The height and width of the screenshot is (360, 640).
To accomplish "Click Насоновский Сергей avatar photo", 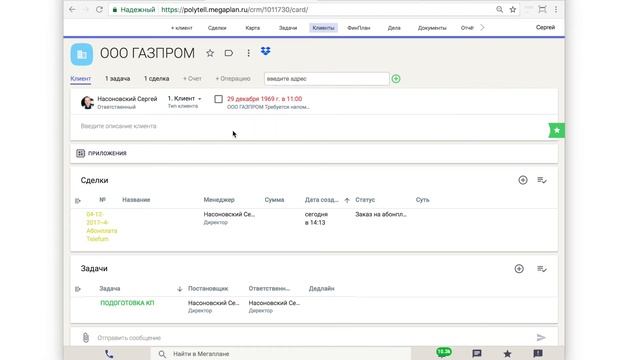I will 87,102.
